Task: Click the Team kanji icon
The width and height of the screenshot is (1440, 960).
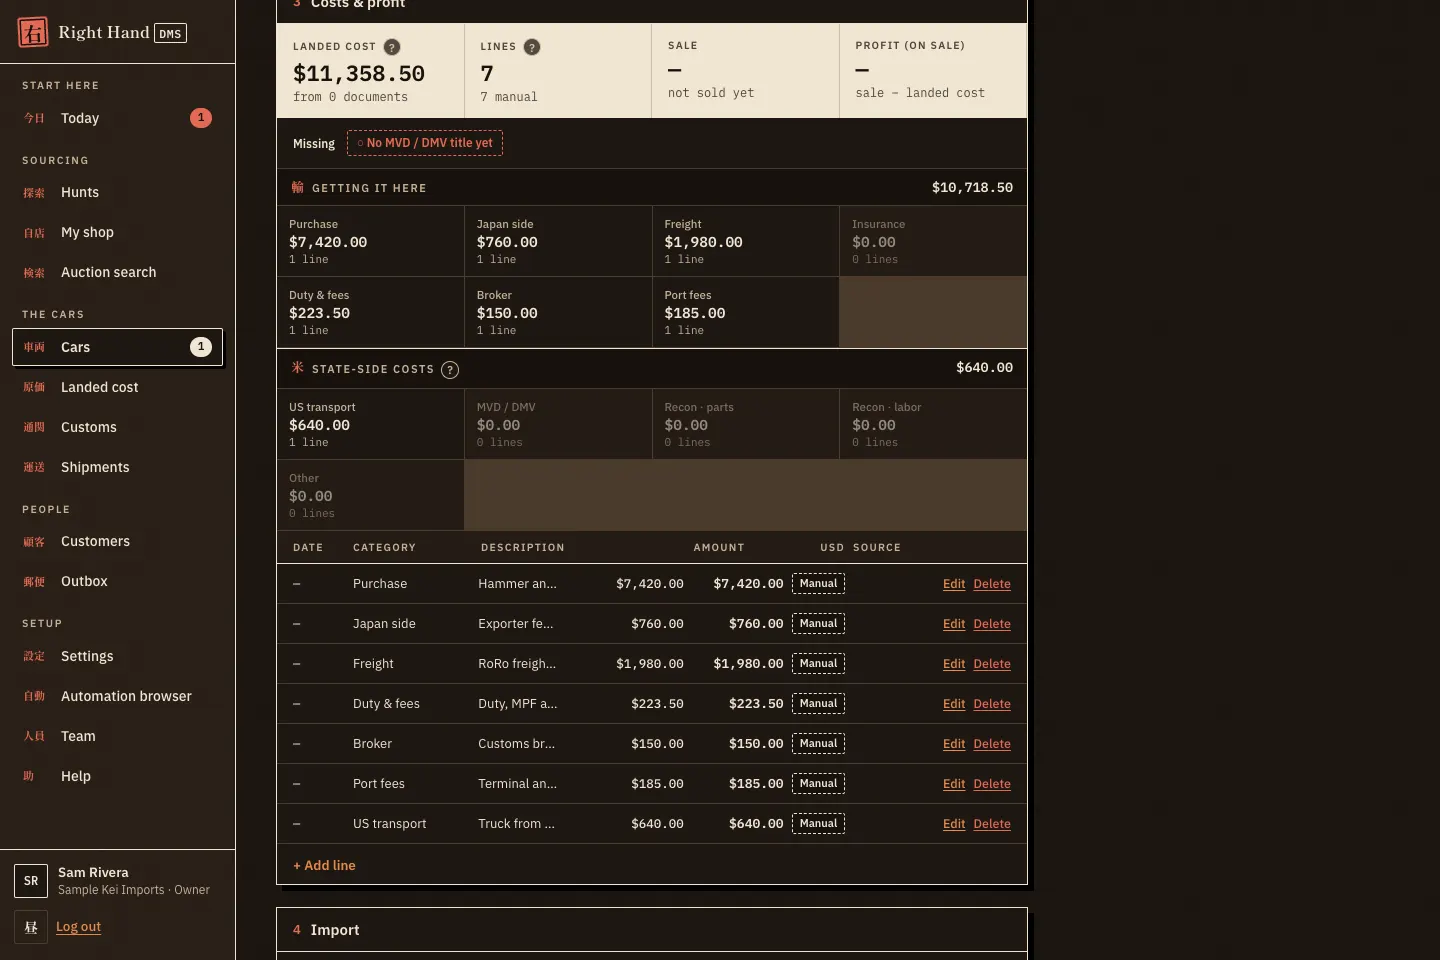Action: (34, 737)
